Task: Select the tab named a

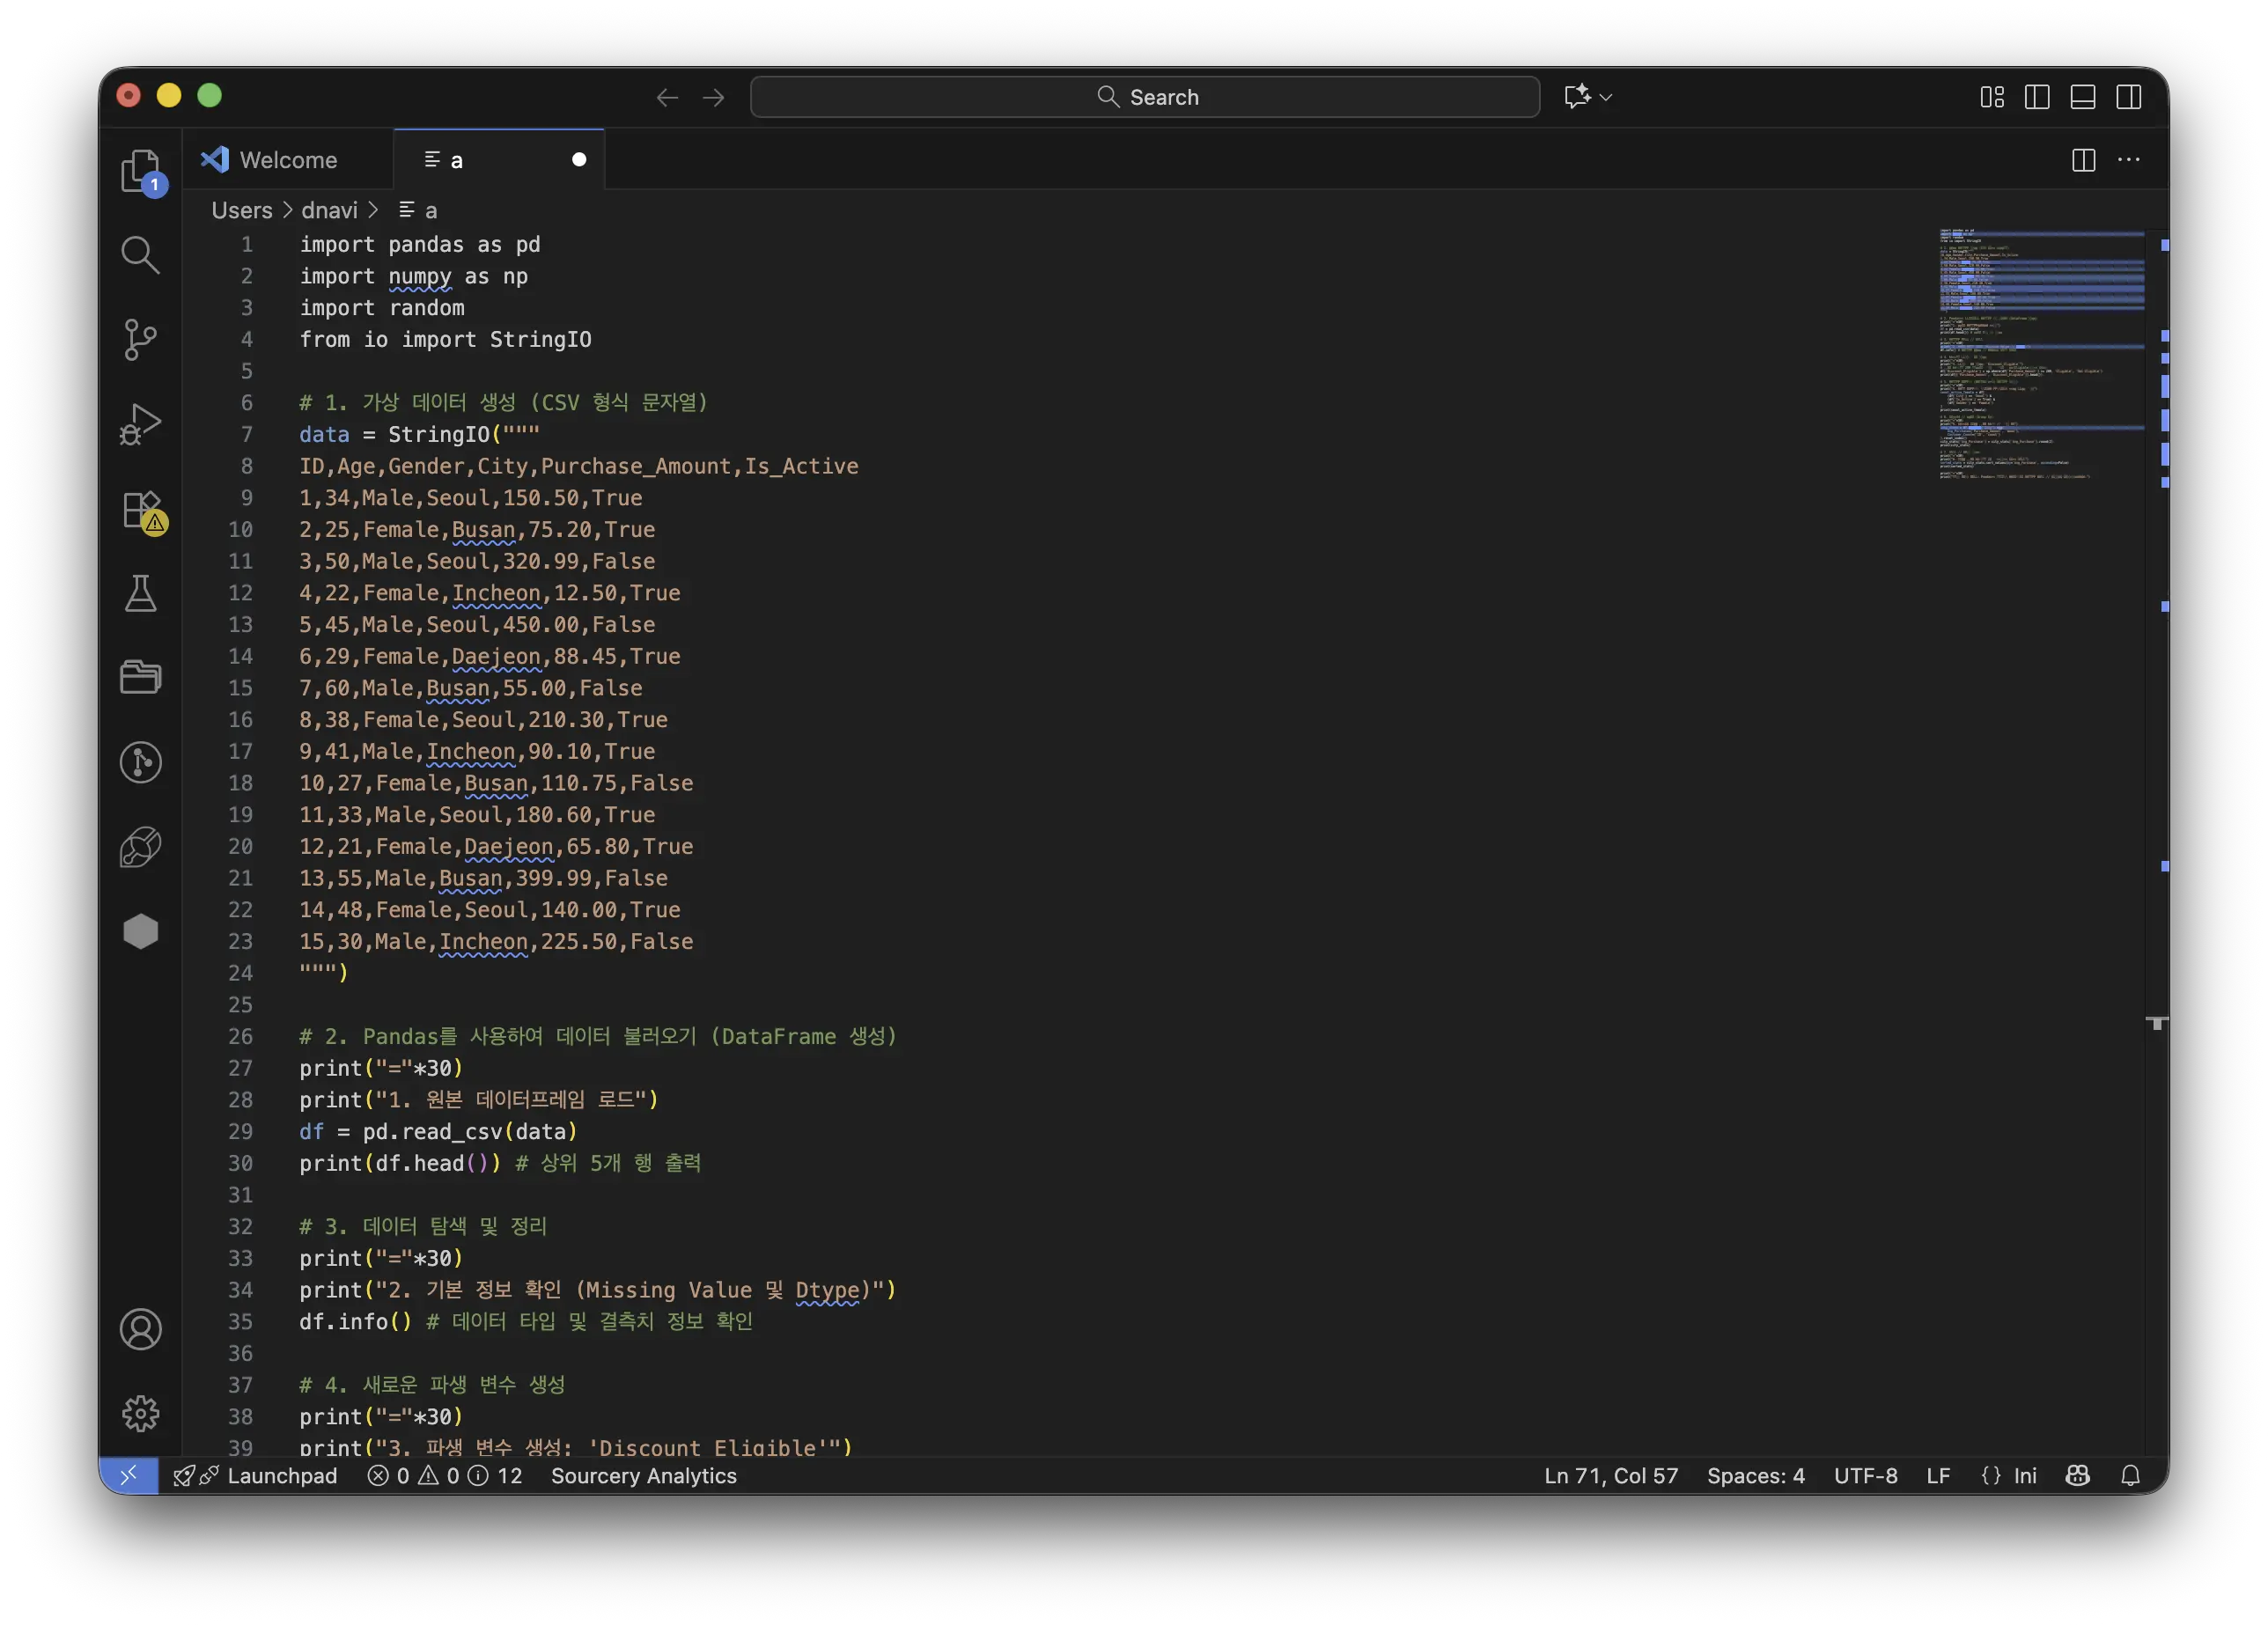Action: coord(455,159)
